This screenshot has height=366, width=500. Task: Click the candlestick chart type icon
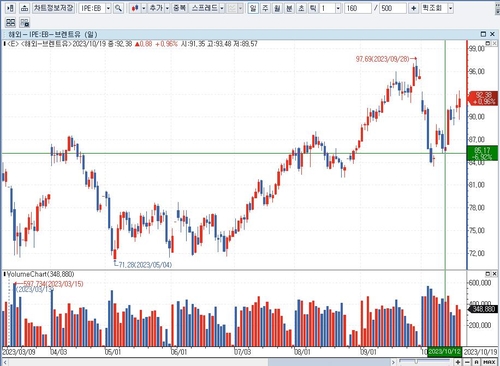tap(135, 8)
